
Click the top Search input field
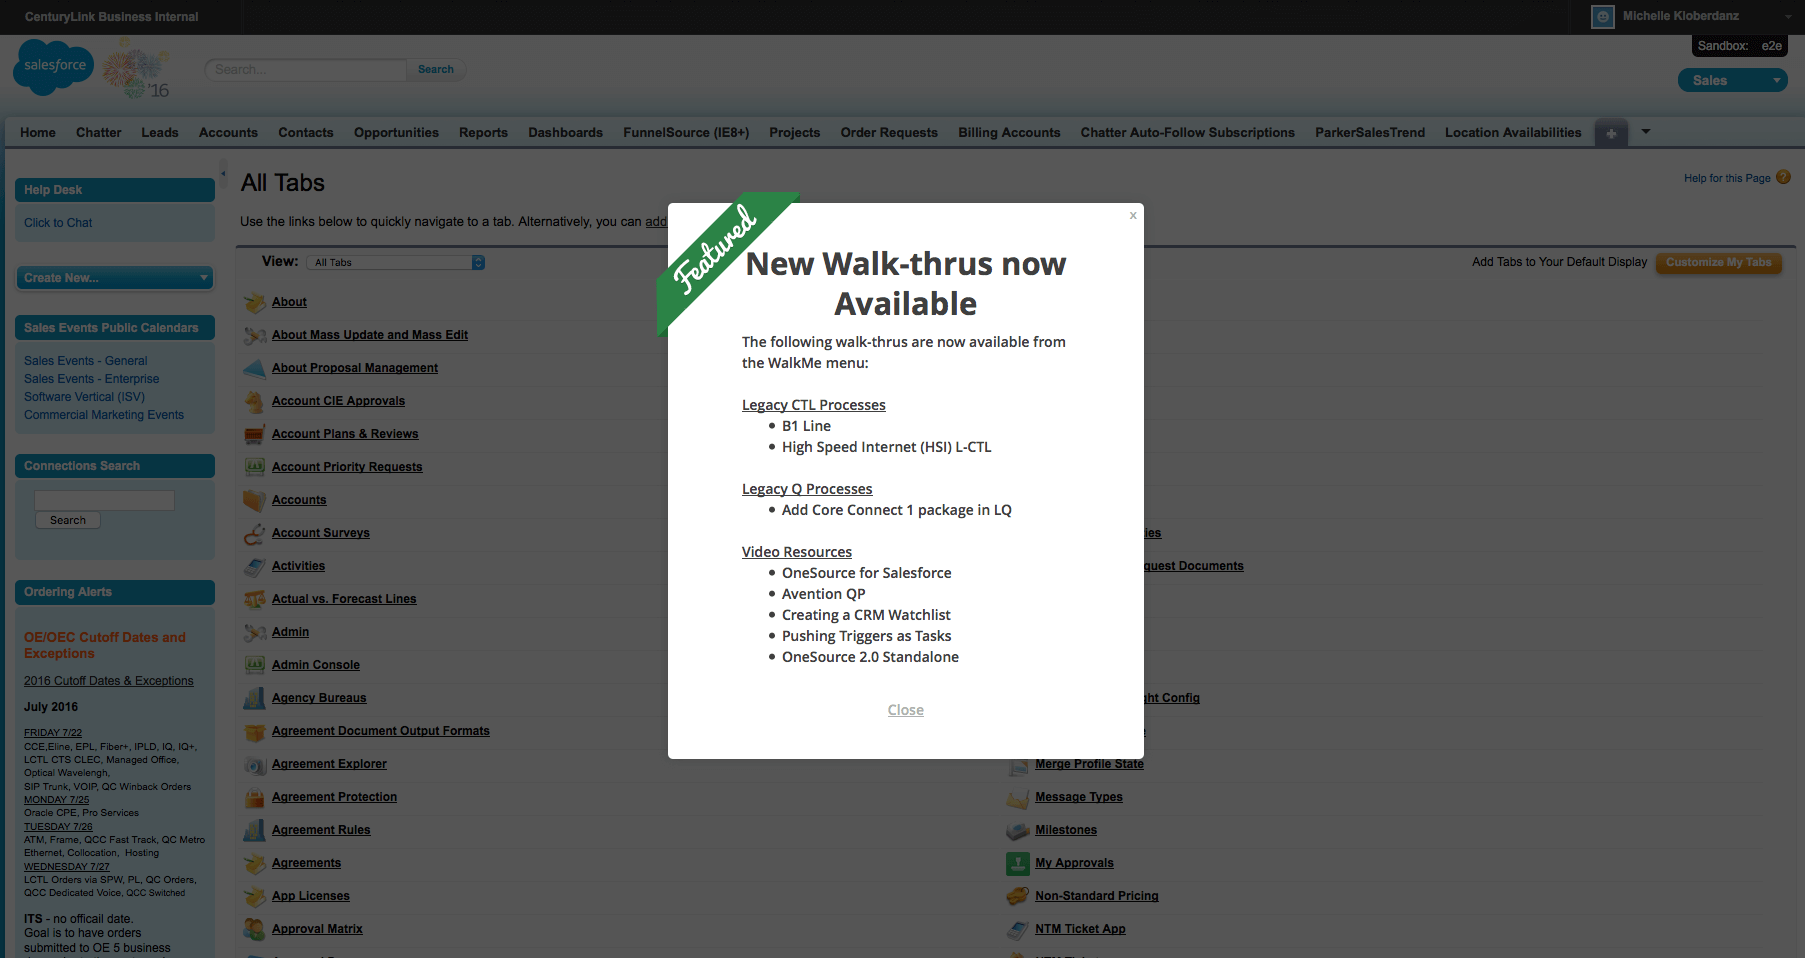tap(305, 70)
